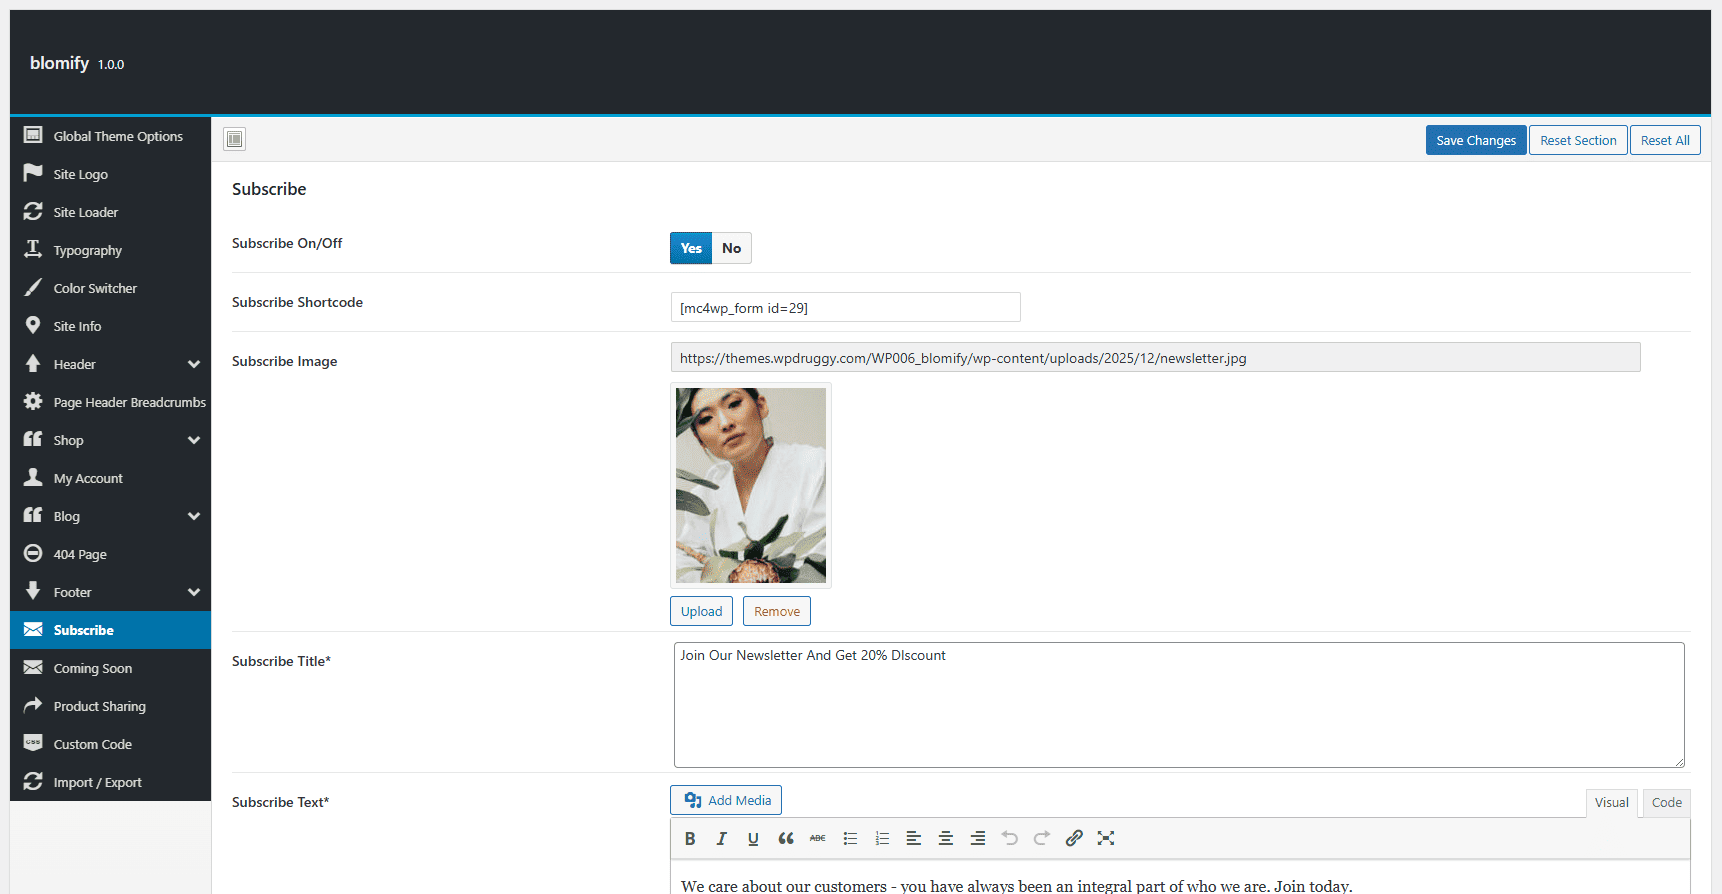Click the Subscribe Title textarea resize handle
This screenshot has height=894, width=1722.
pos(1679,762)
